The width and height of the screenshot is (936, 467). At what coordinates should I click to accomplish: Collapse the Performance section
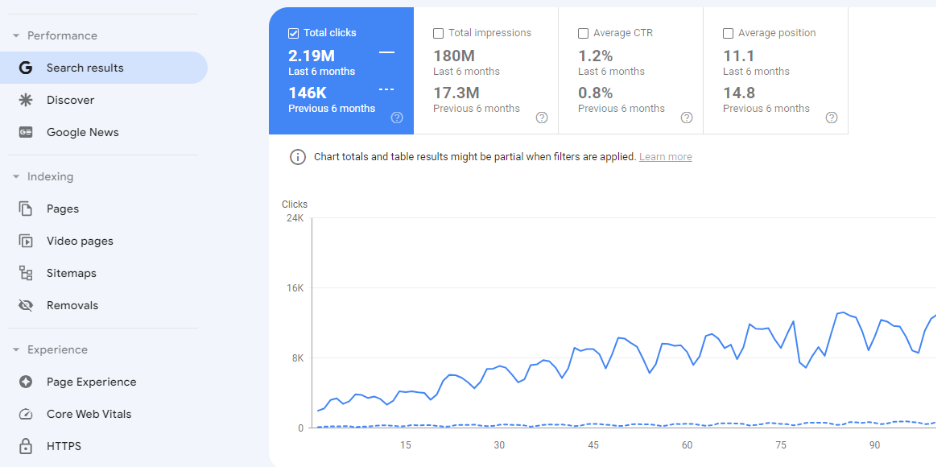point(16,36)
